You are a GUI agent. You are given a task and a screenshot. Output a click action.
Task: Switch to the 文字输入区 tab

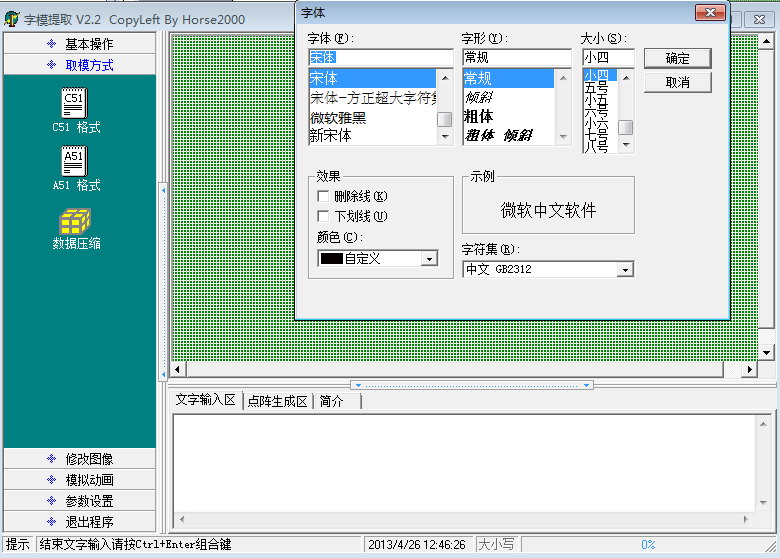(x=205, y=400)
